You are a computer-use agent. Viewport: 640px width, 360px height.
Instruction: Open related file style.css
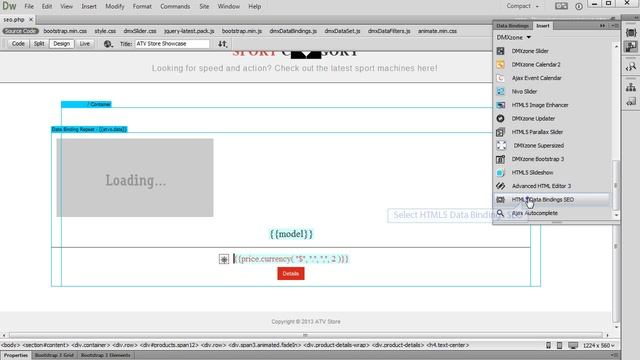point(105,31)
